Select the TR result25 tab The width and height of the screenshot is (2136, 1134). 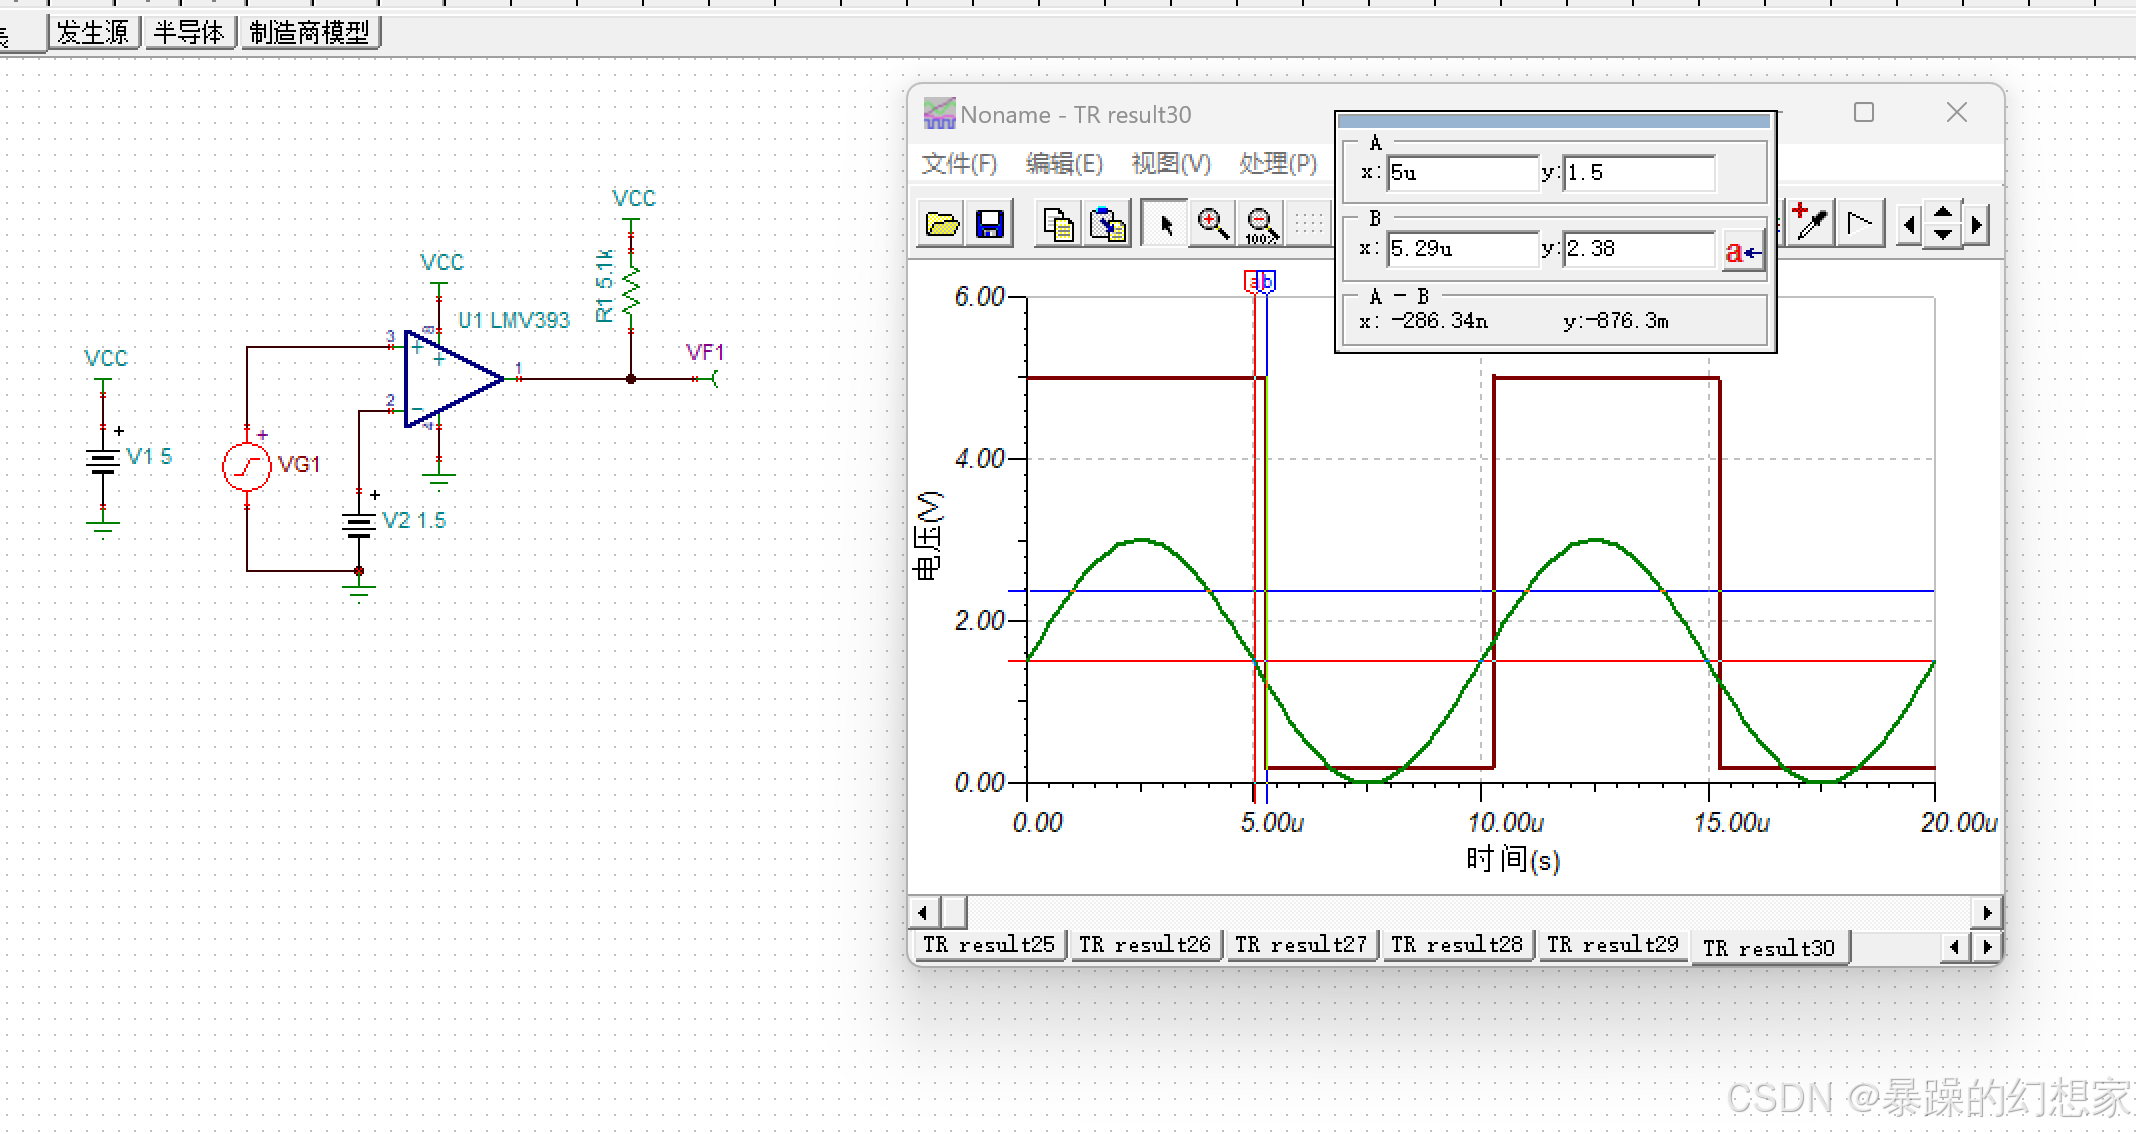(x=988, y=945)
